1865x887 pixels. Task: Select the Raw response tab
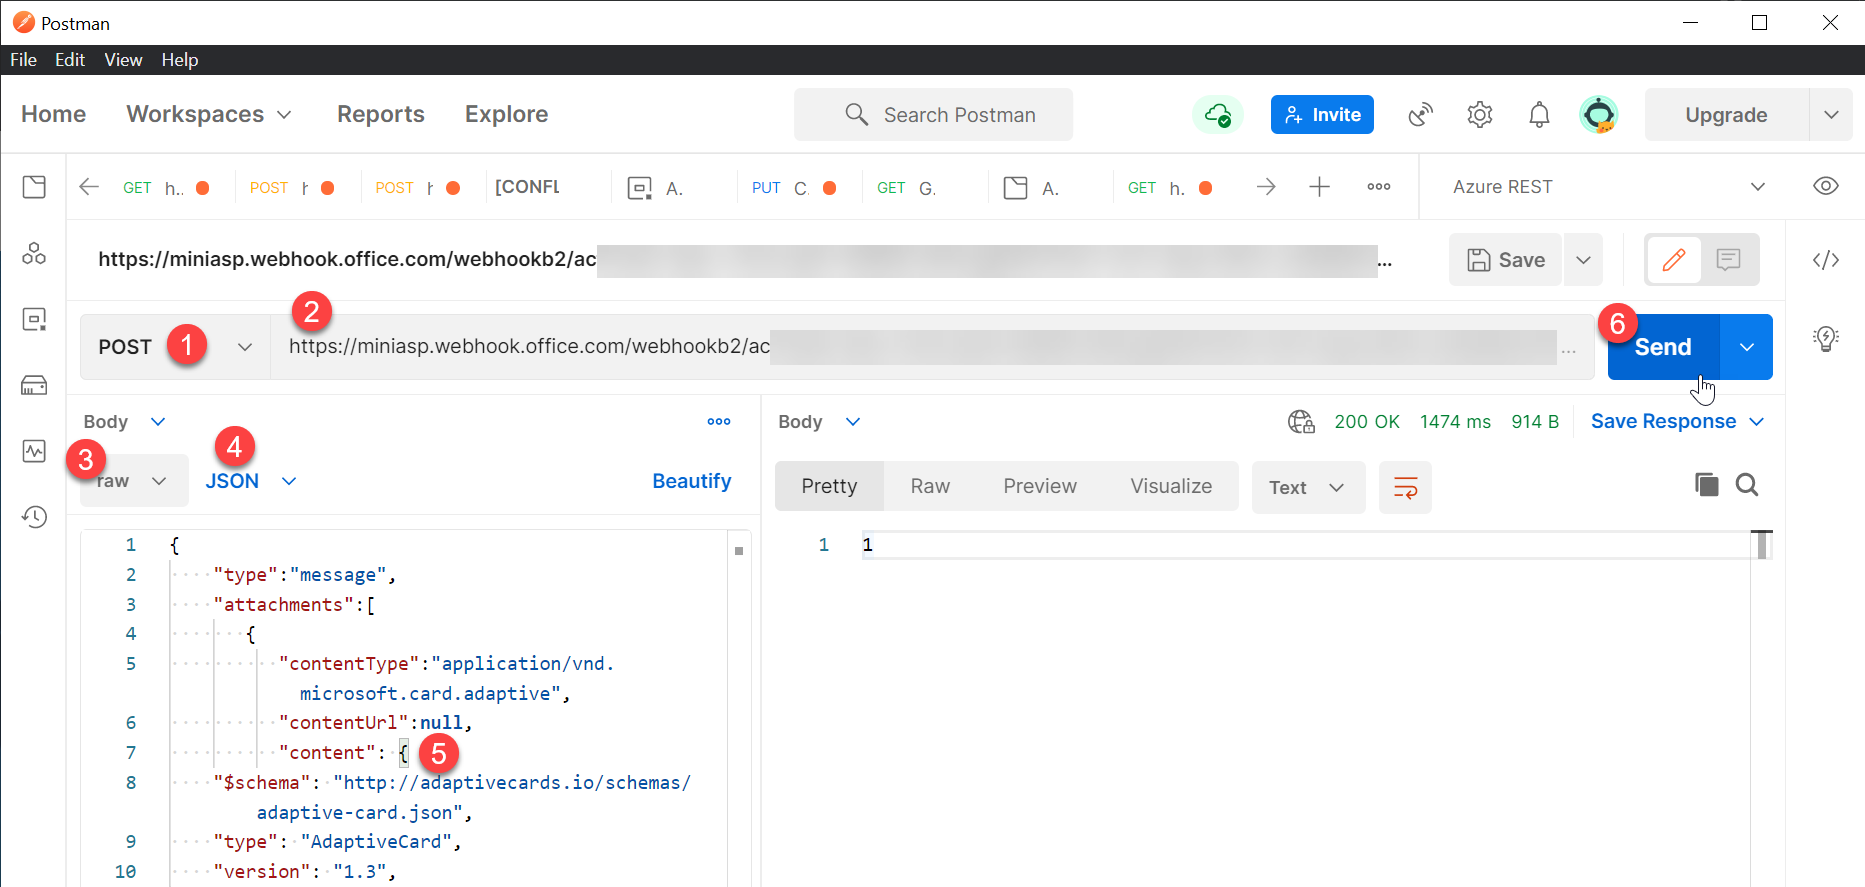(x=930, y=486)
